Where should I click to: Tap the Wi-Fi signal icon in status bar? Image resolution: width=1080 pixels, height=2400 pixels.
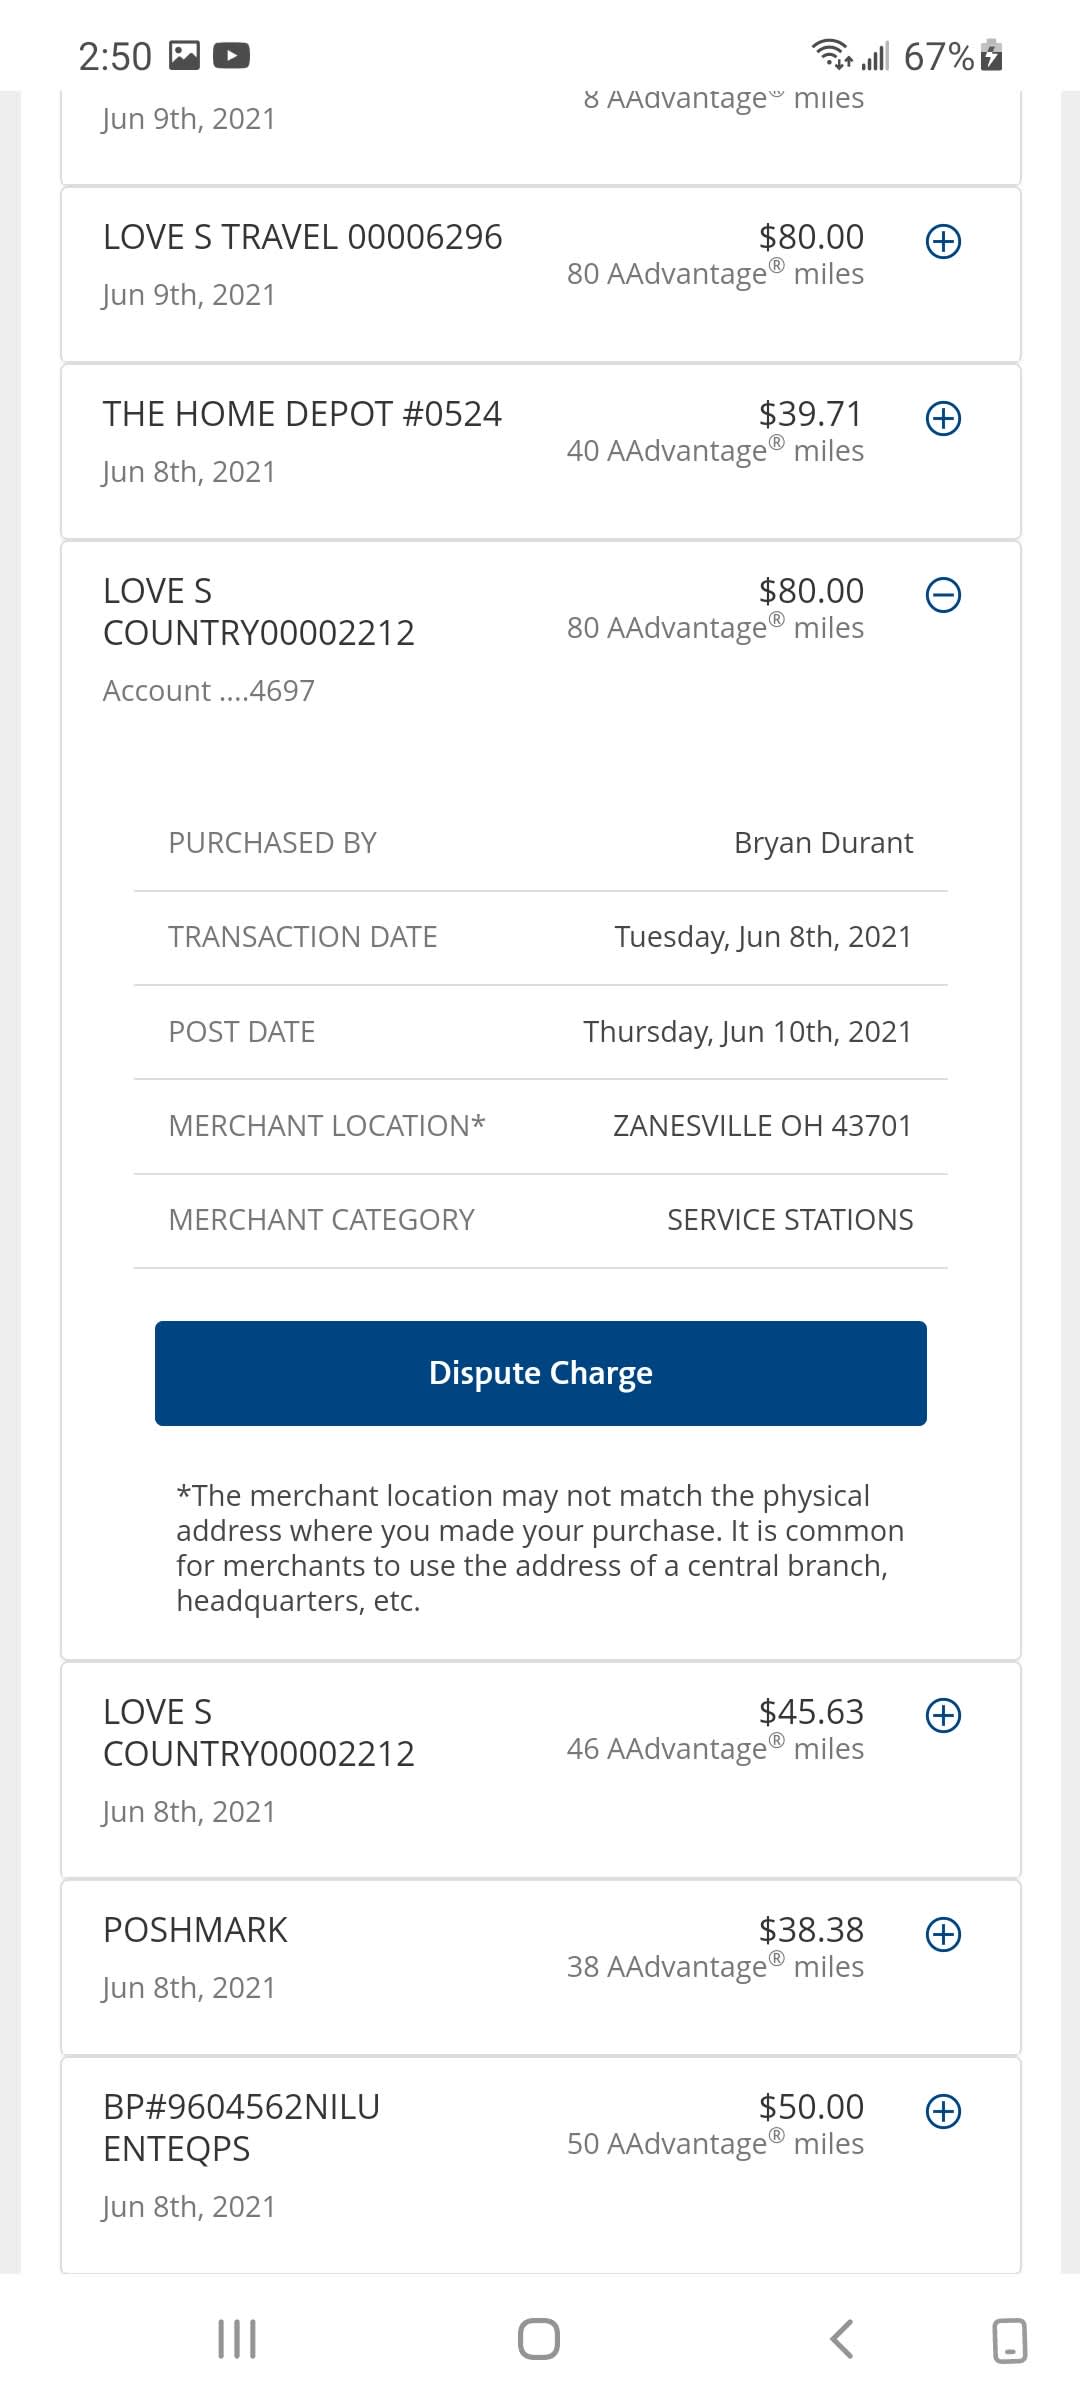point(831,54)
